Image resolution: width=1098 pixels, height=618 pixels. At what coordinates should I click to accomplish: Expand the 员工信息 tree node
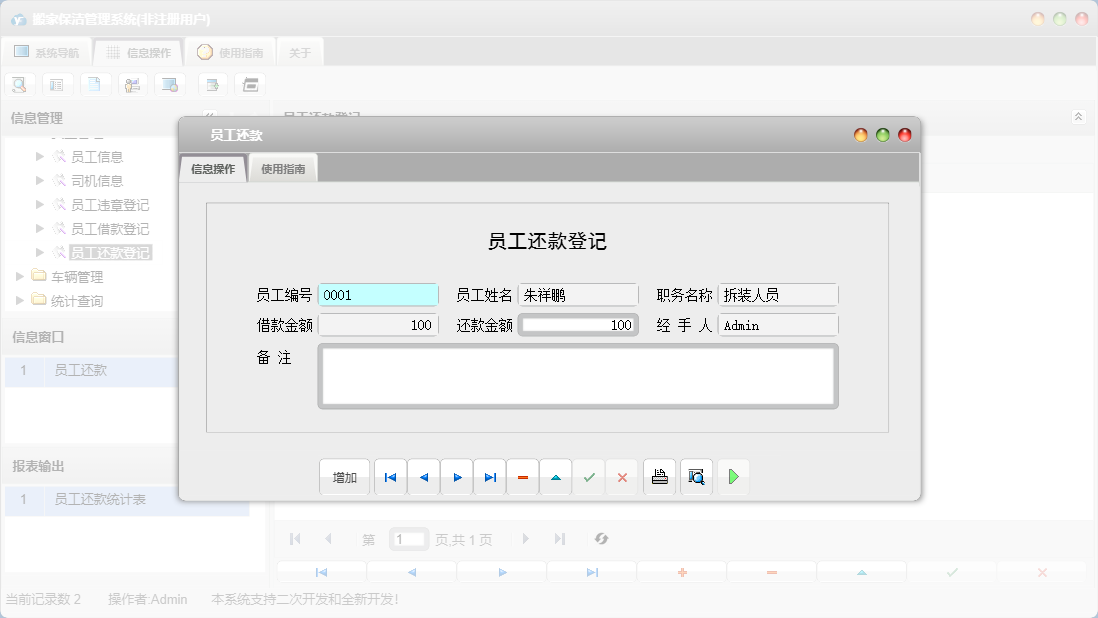point(38,156)
